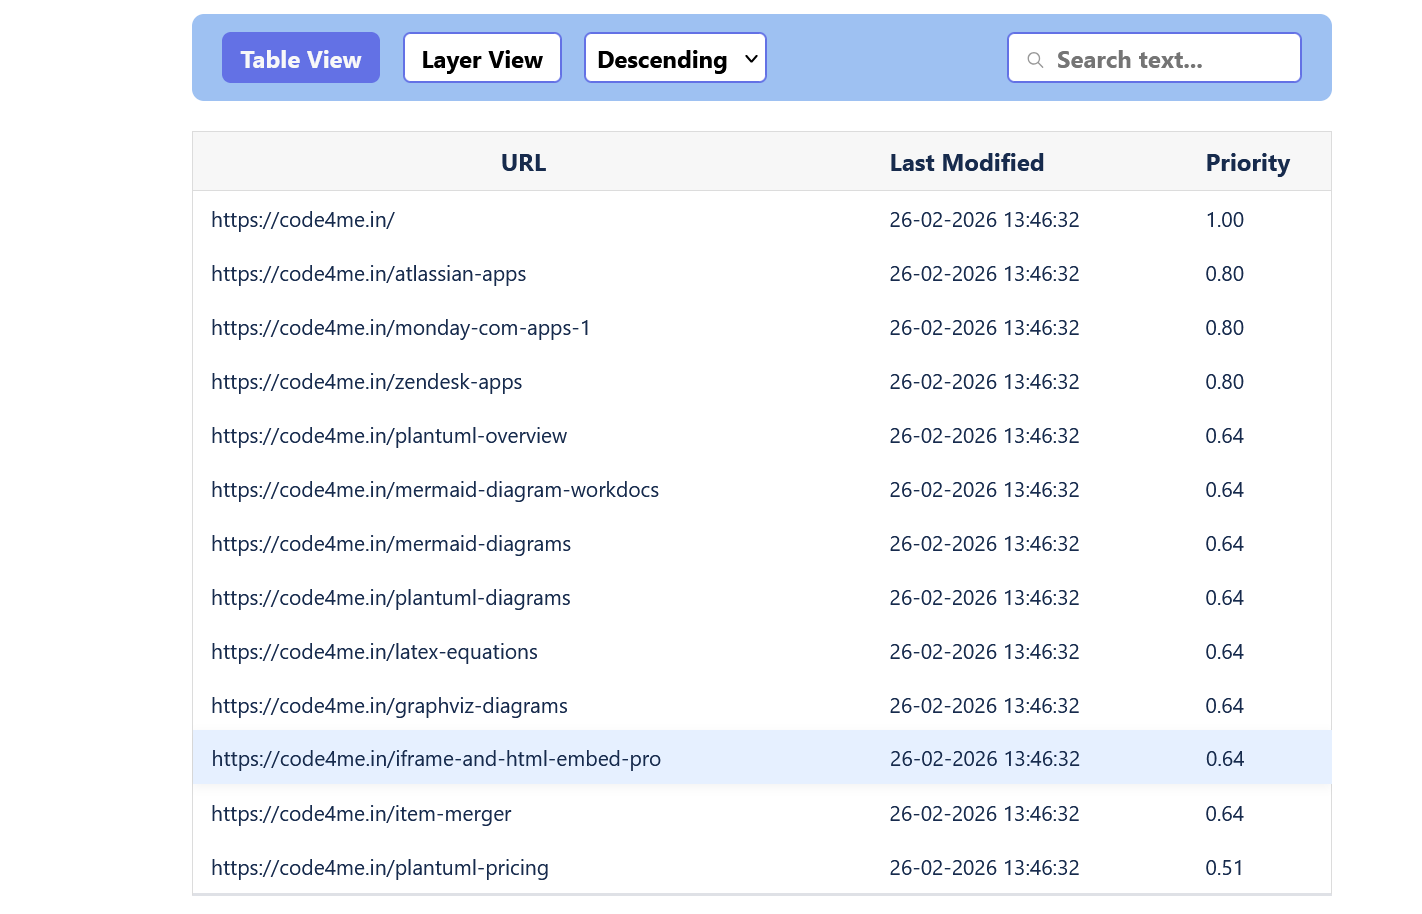Click the search magnifier icon
This screenshot has width=1422, height=914.
[x=1035, y=59]
